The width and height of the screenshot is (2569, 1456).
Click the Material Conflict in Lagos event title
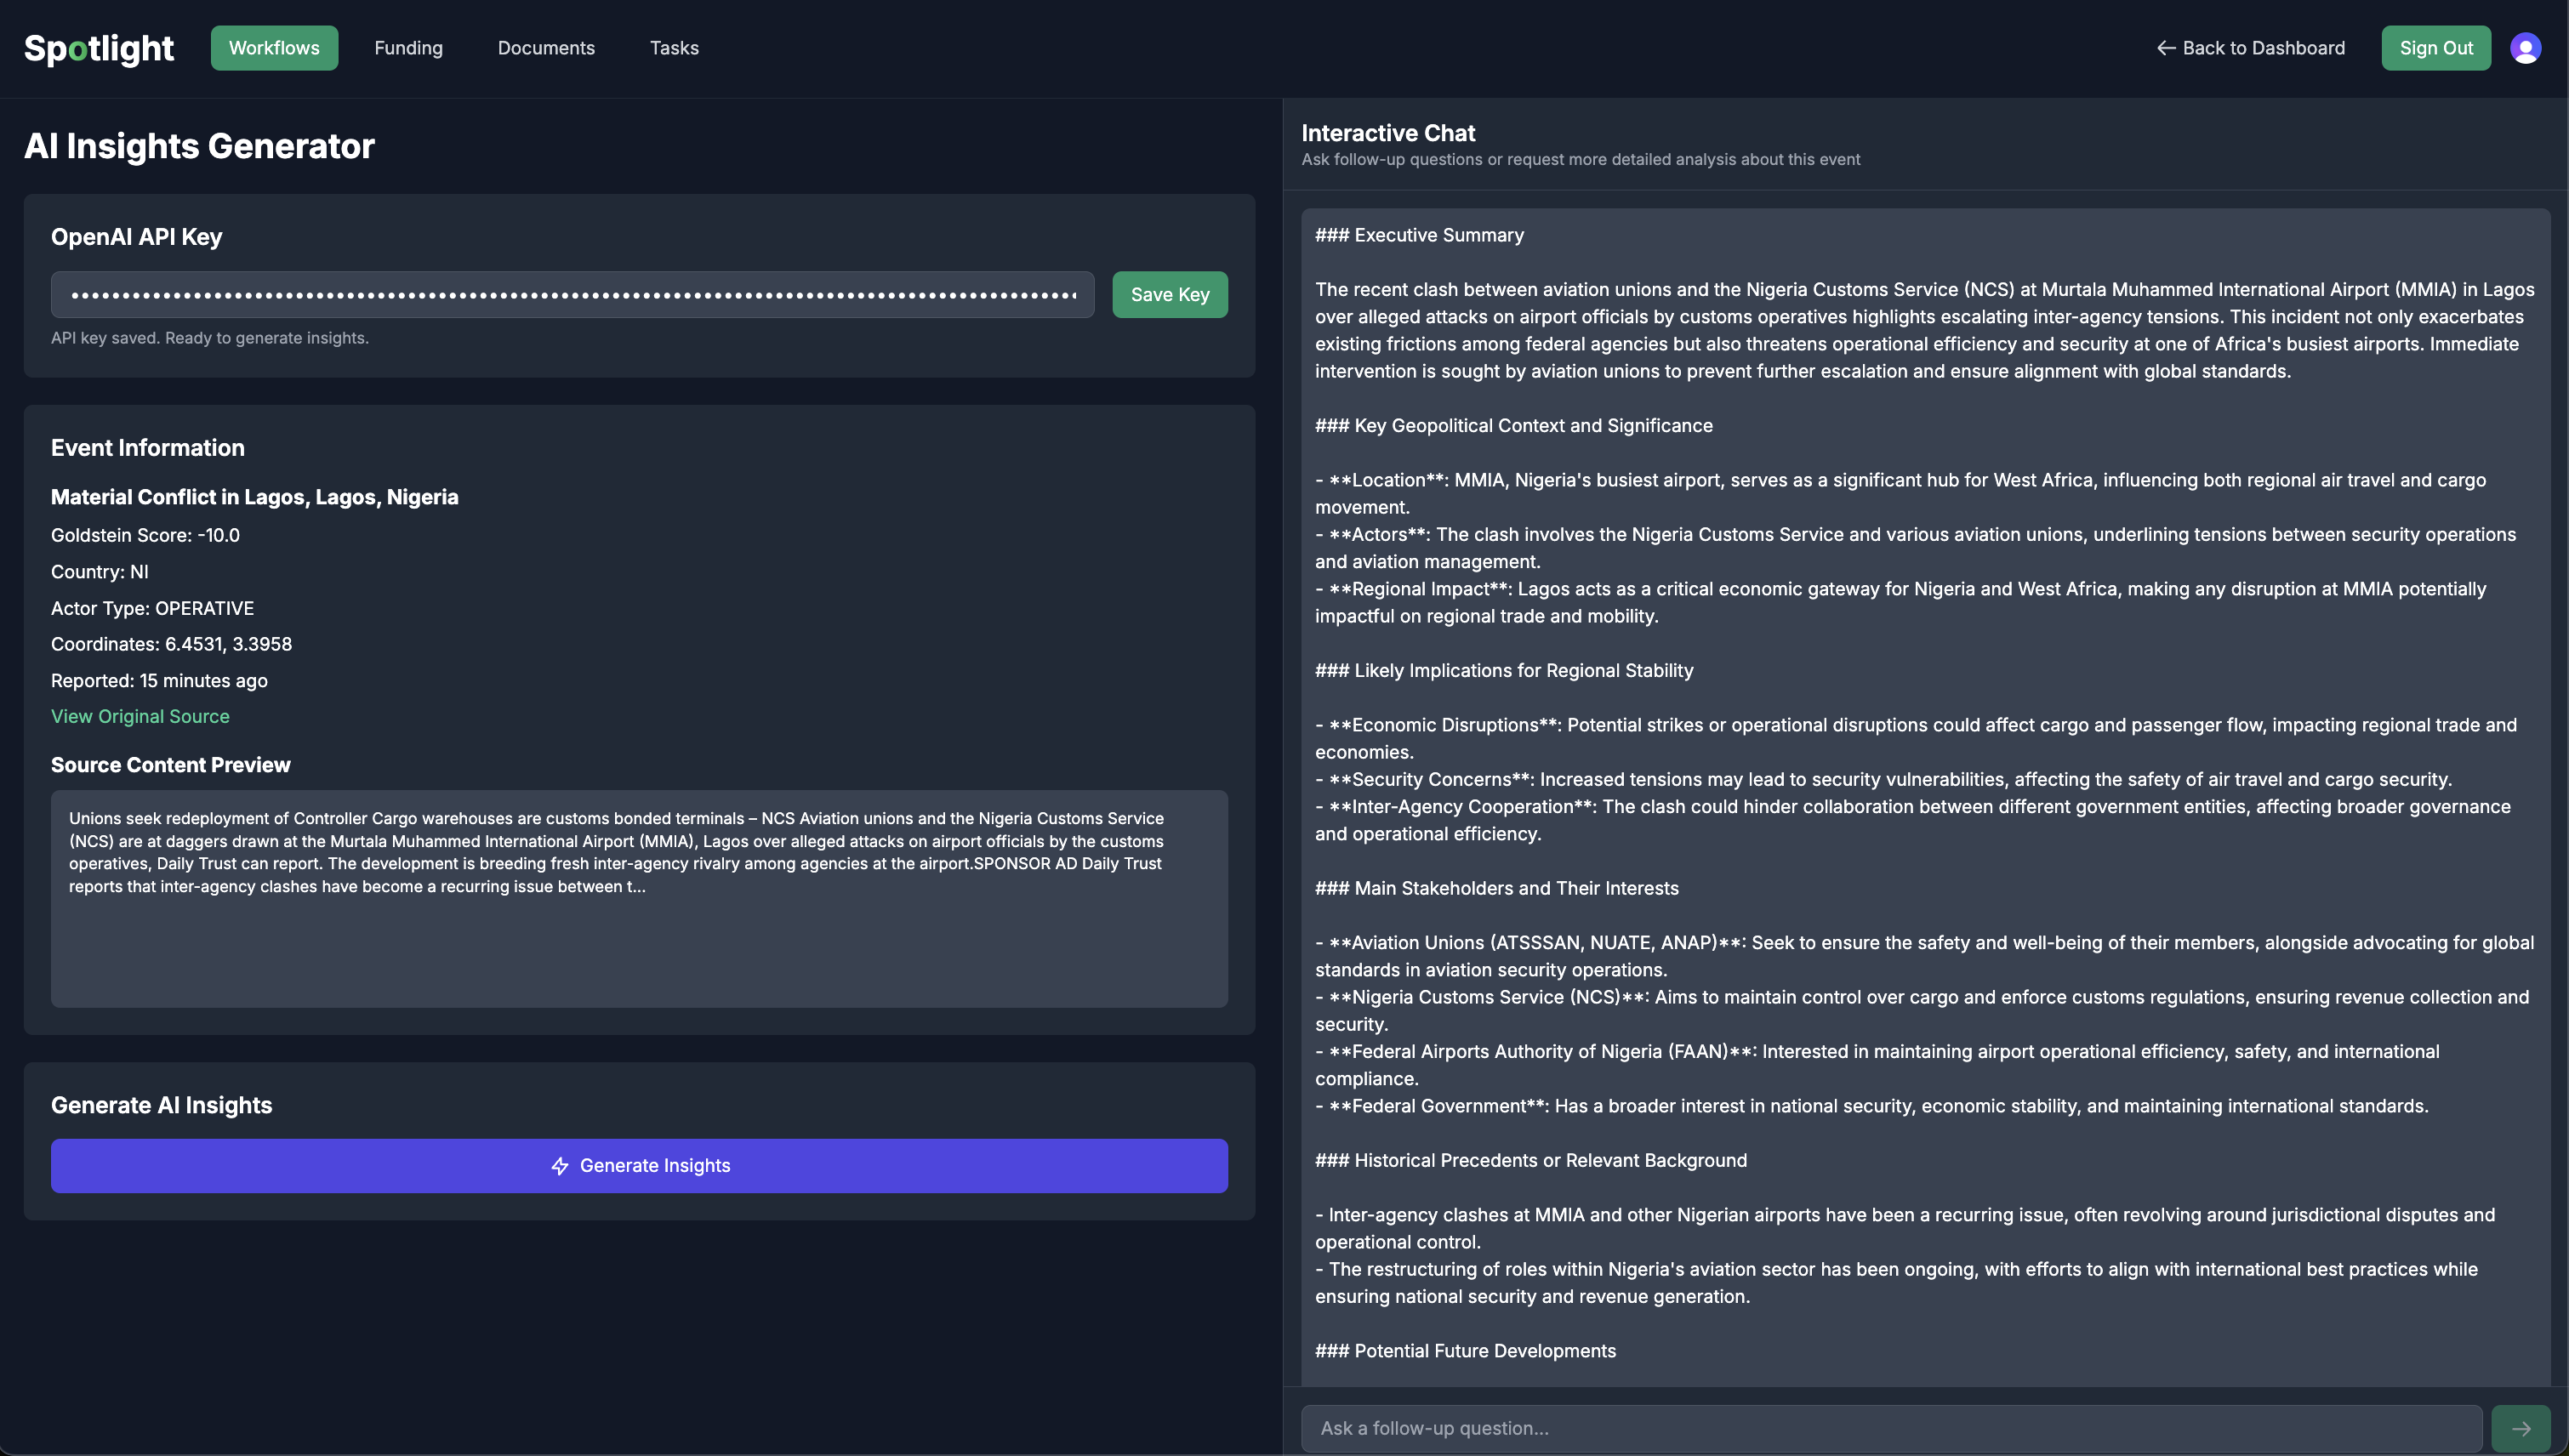point(254,497)
